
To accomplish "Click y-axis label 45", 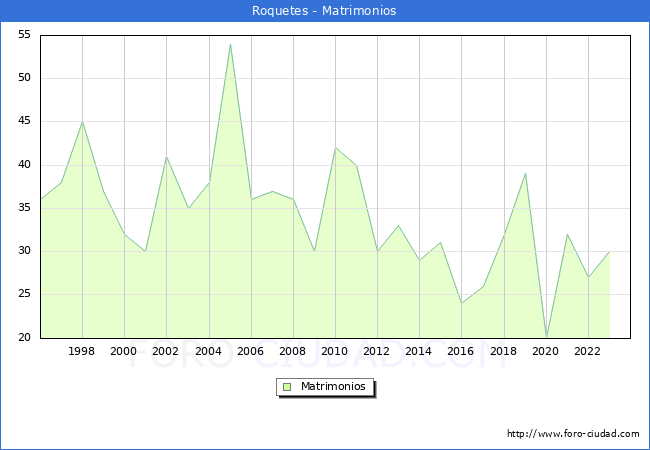I will [x=24, y=121].
